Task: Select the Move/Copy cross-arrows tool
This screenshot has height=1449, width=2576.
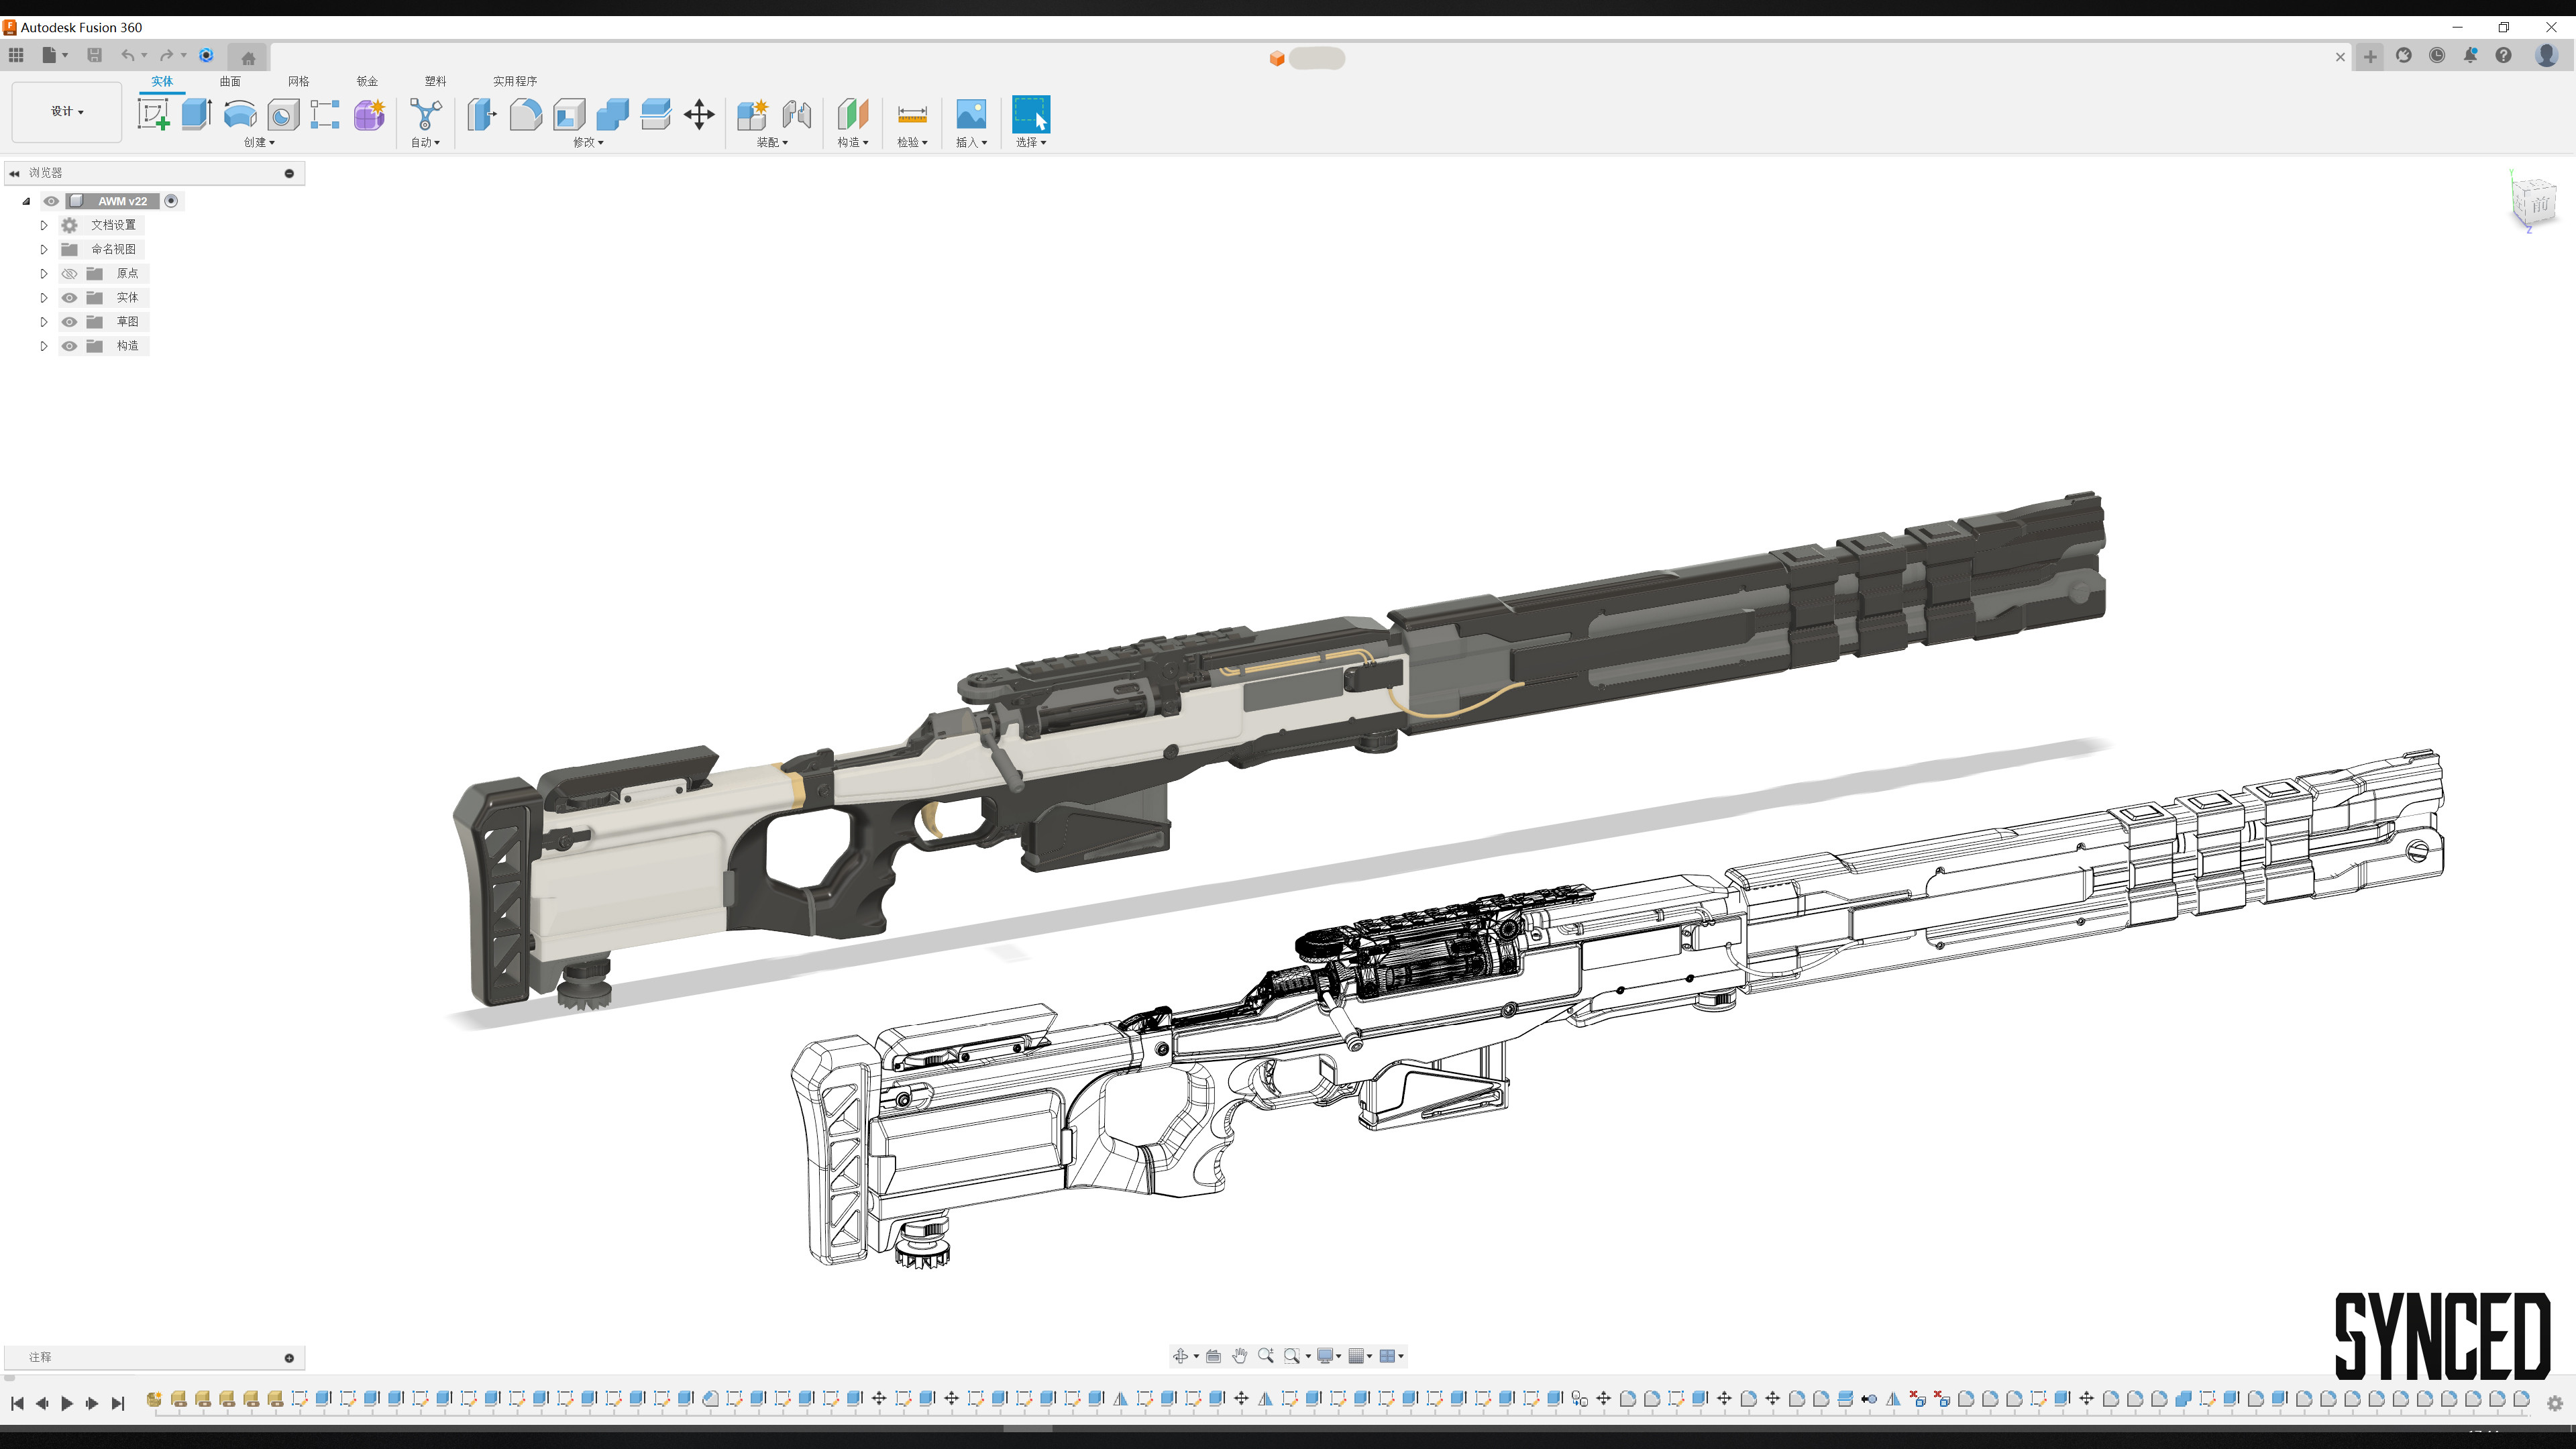Action: (699, 114)
